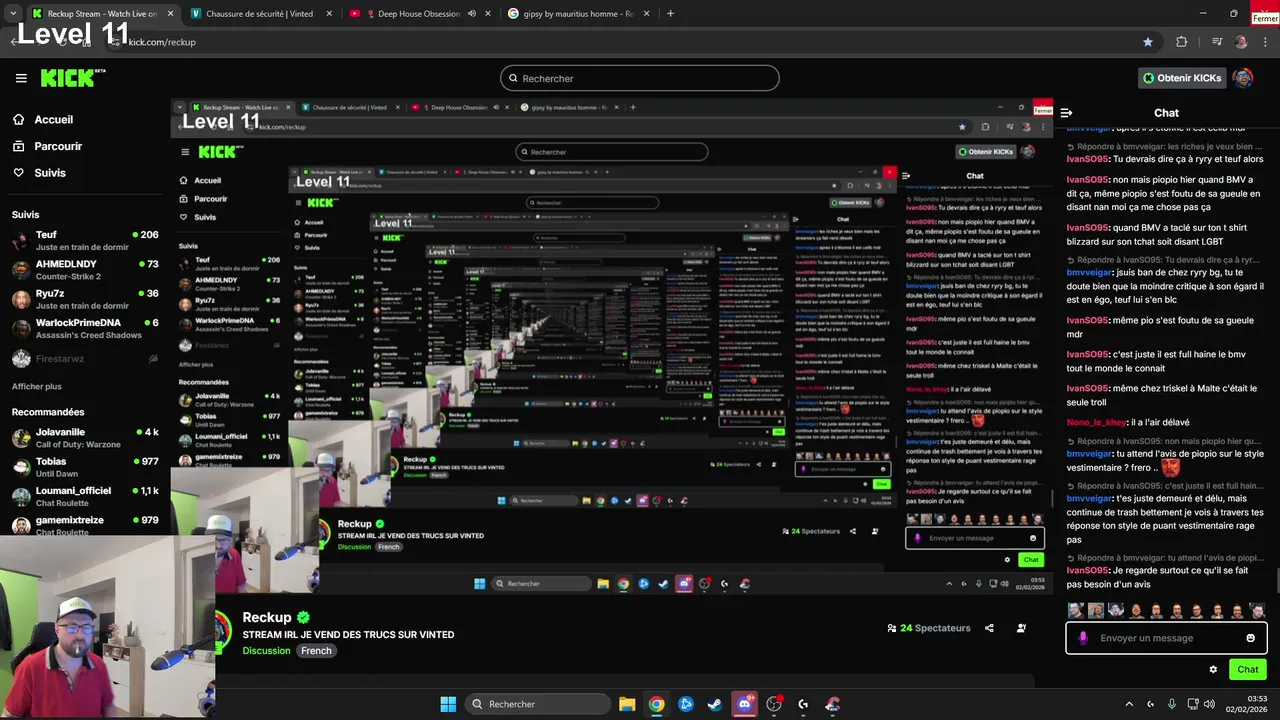Close the Vinted browser tab
Screen dimensions: 1280x720
[x=328, y=14]
